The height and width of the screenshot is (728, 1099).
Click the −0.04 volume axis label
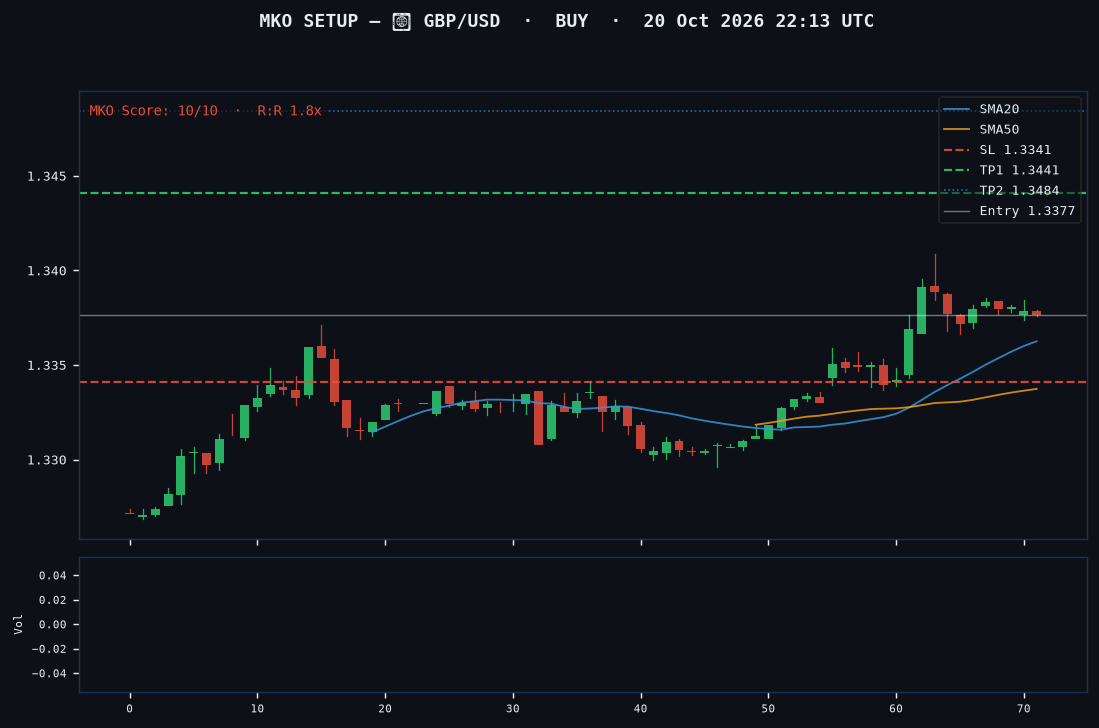(x=49, y=674)
